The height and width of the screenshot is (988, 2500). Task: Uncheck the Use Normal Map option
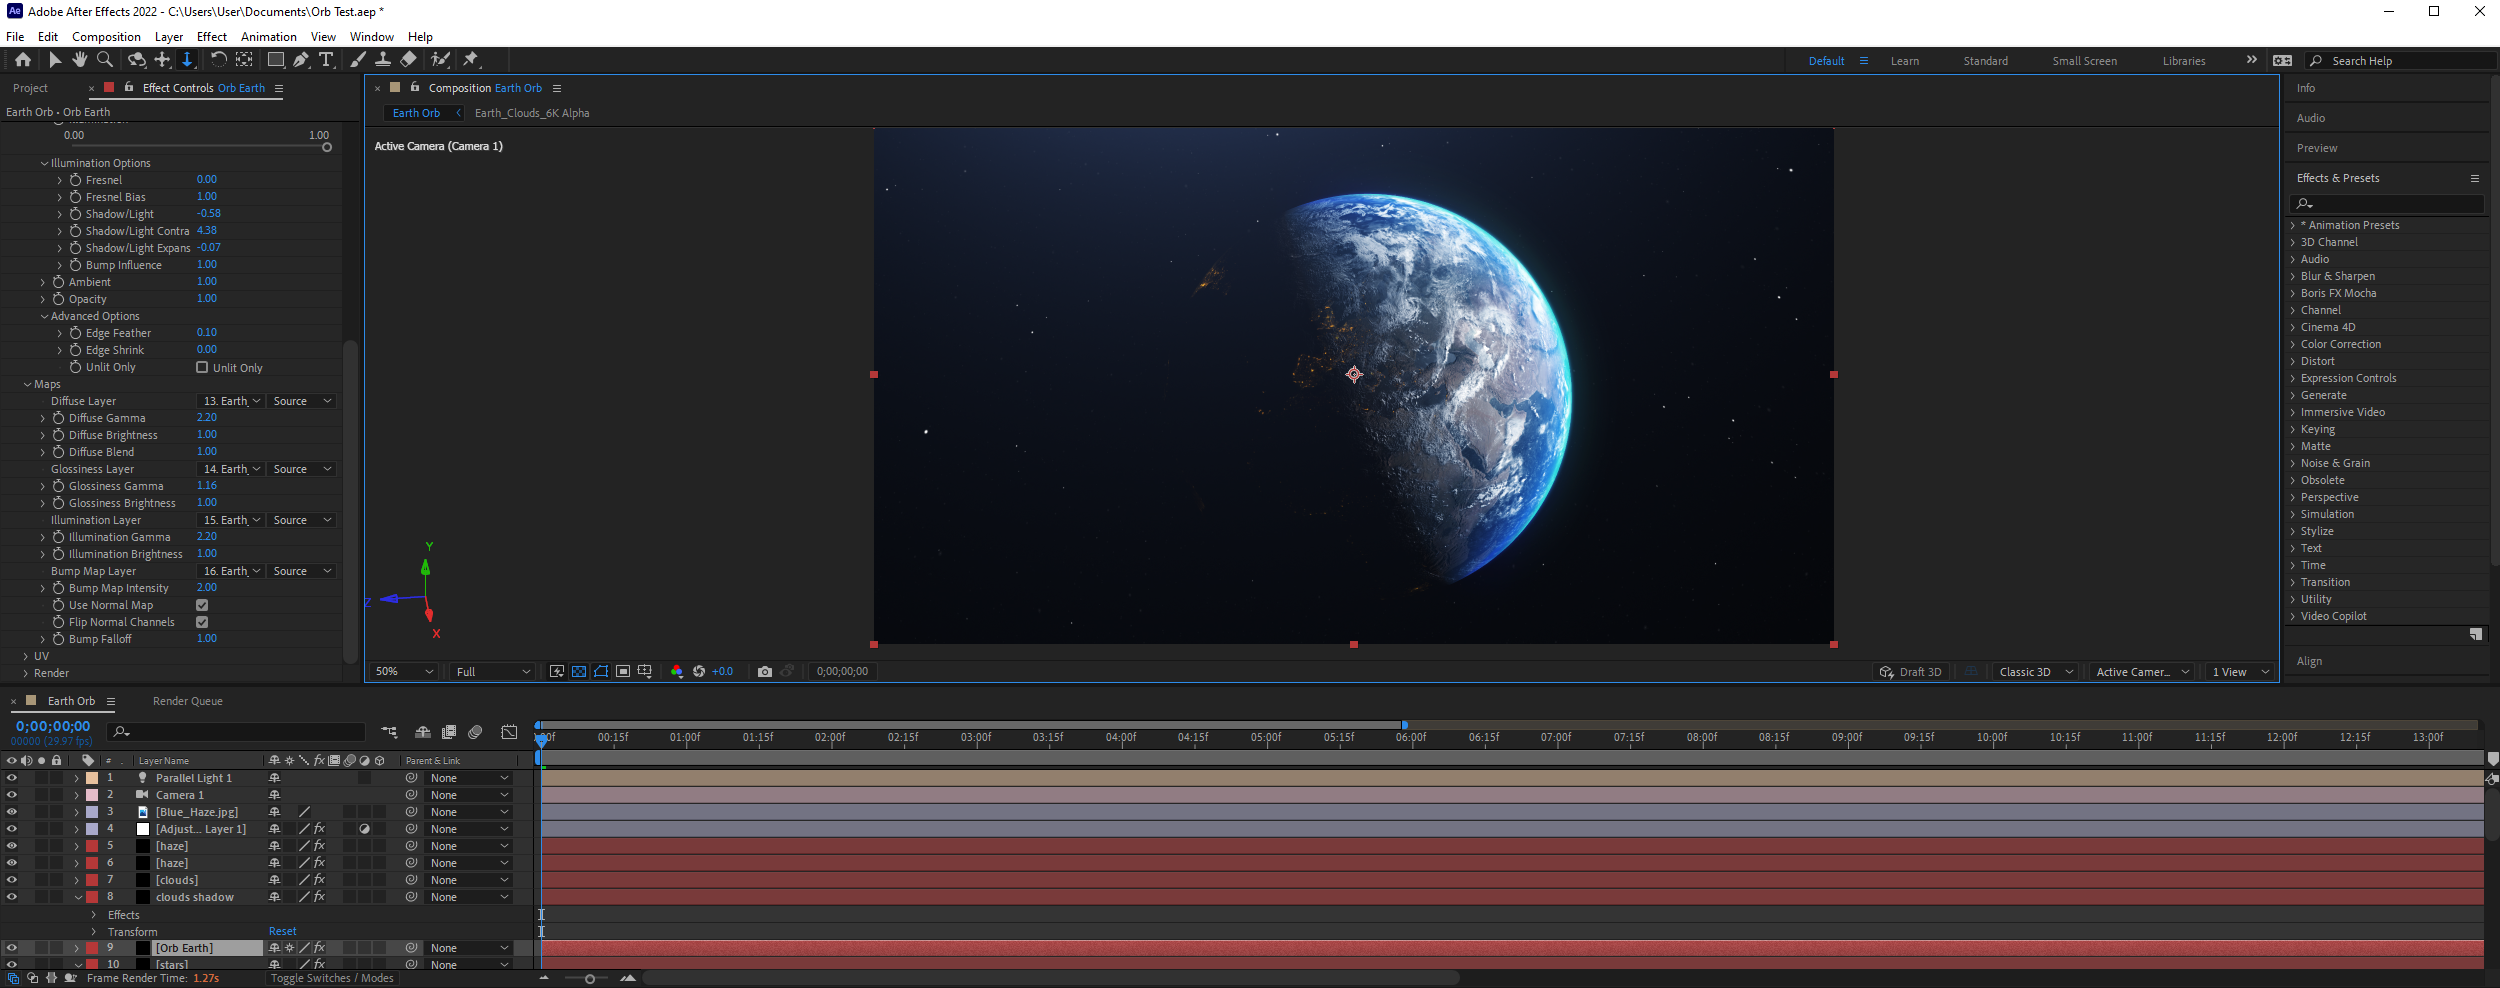click(202, 605)
